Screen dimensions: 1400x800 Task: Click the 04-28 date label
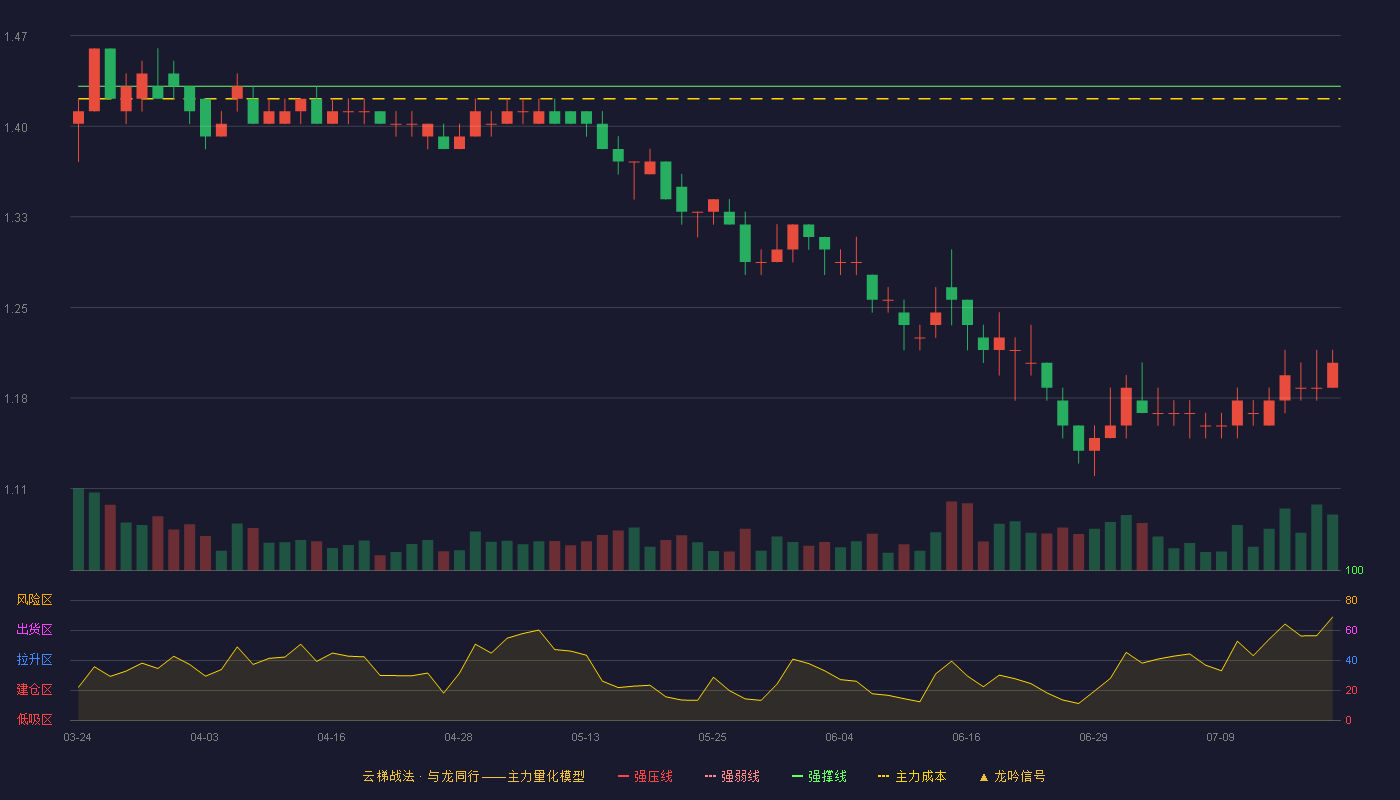pyautogui.click(x=458, y=737)
